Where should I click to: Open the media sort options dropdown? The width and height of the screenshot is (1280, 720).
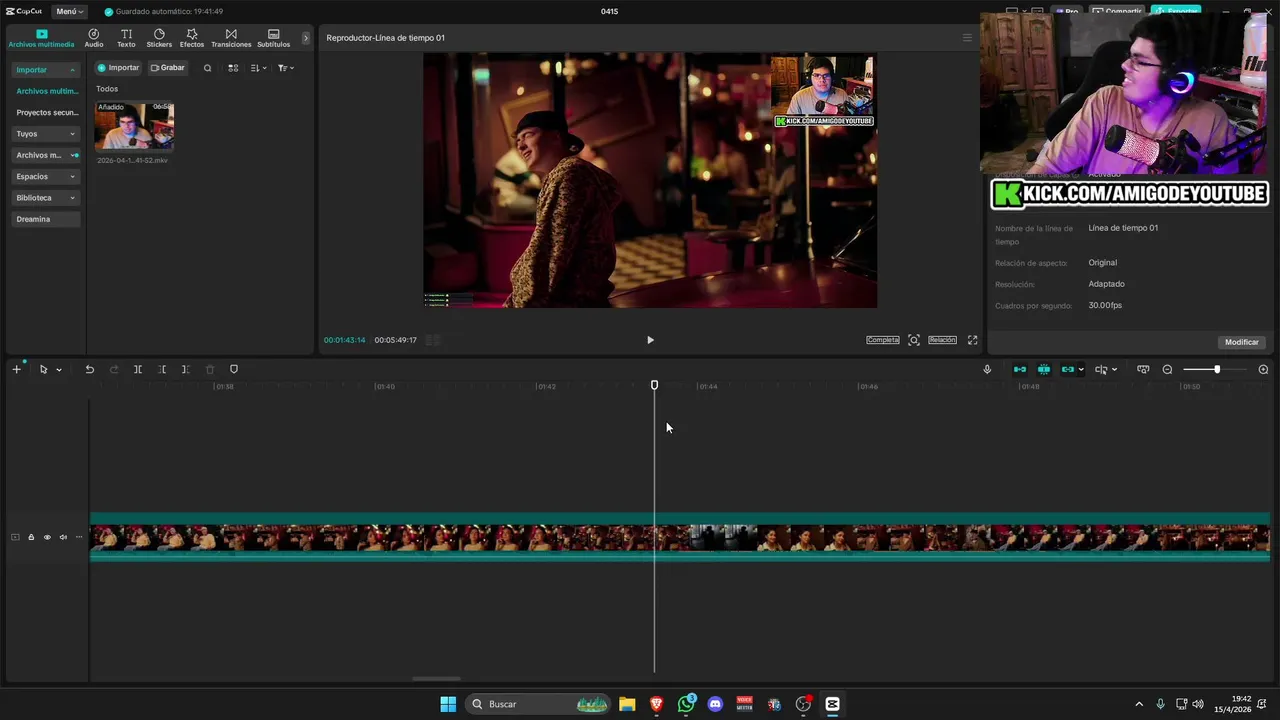258,68
